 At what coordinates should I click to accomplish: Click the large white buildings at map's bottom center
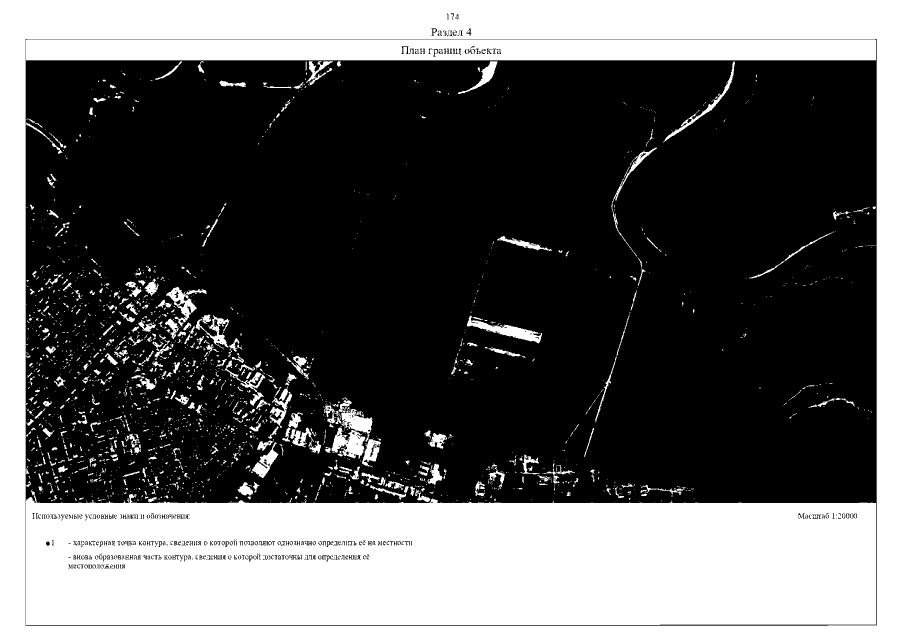[350, 438]
